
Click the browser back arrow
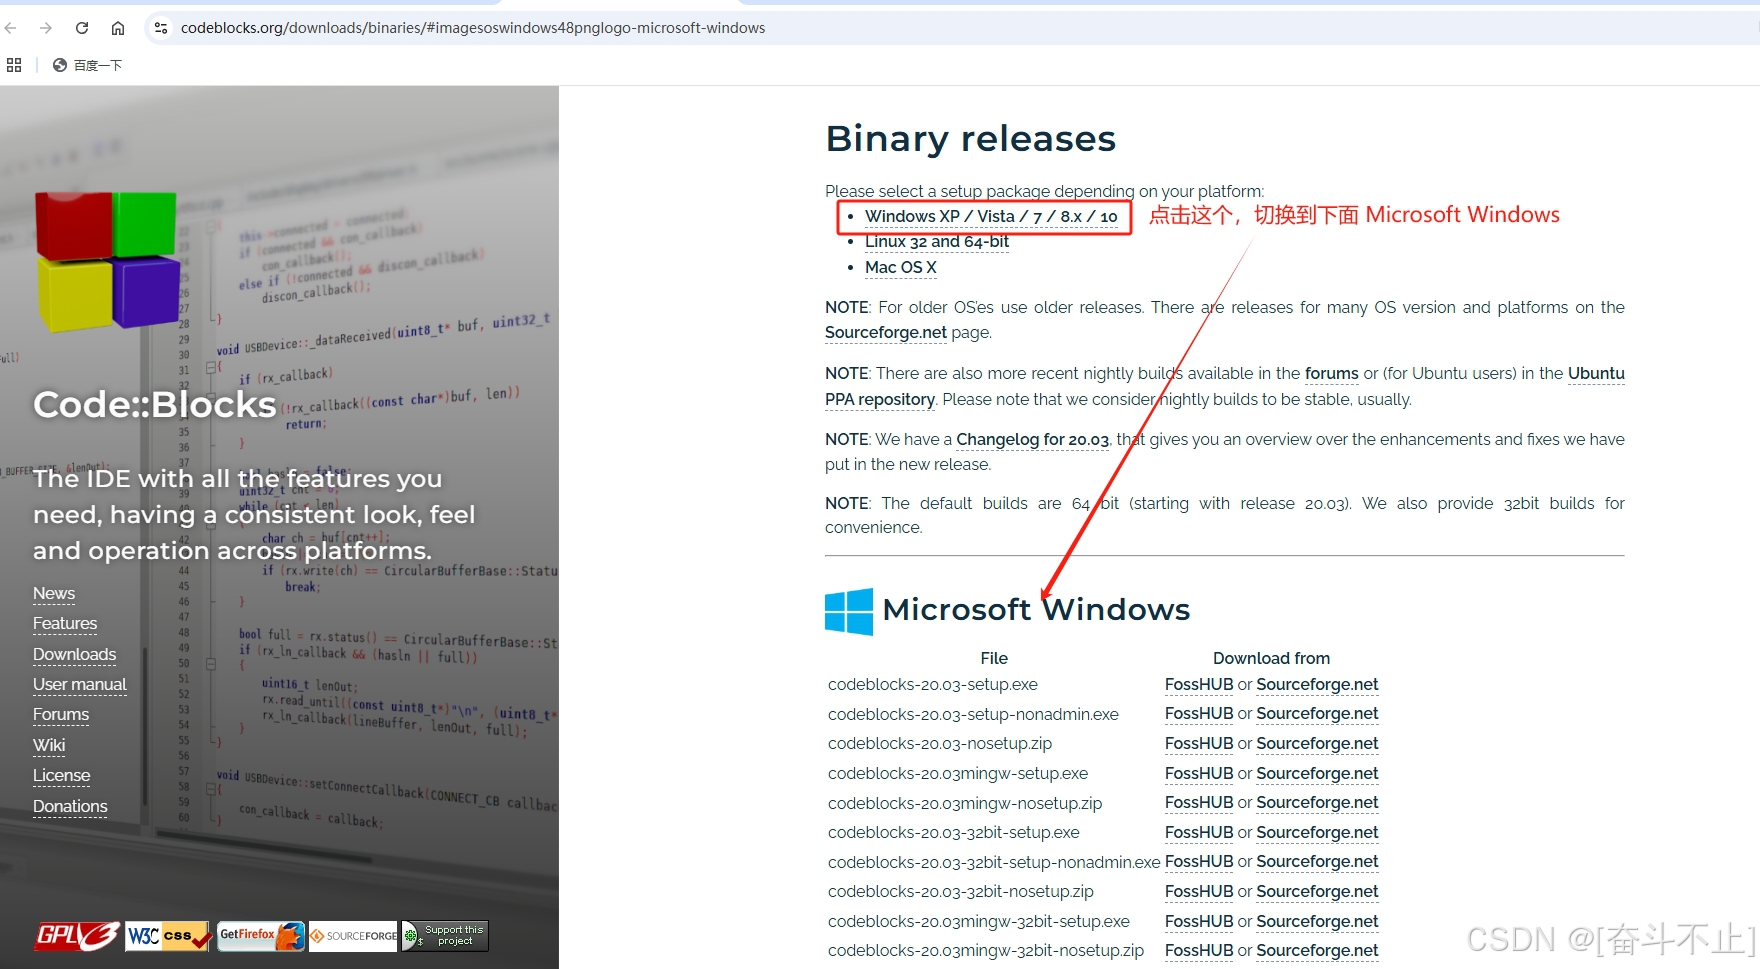pyautogui.click(x=11, y=28)
